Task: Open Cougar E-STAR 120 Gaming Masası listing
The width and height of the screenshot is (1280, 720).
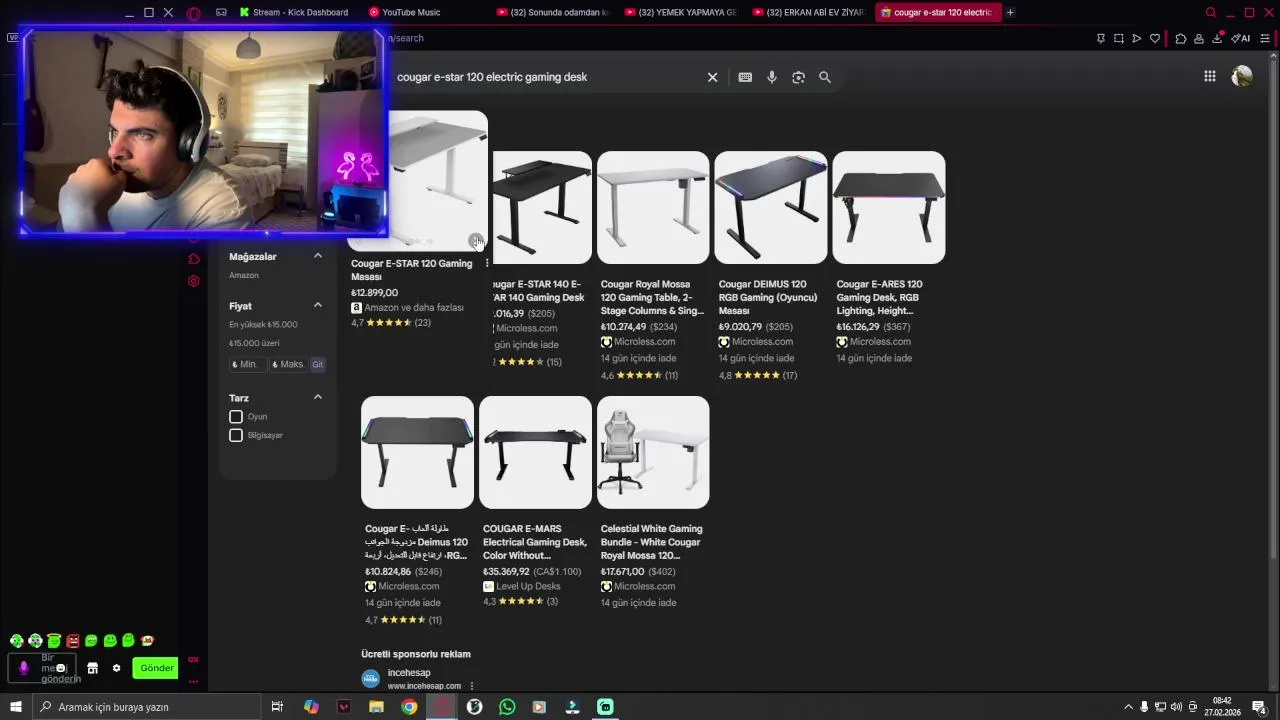Action: point(411,270)
